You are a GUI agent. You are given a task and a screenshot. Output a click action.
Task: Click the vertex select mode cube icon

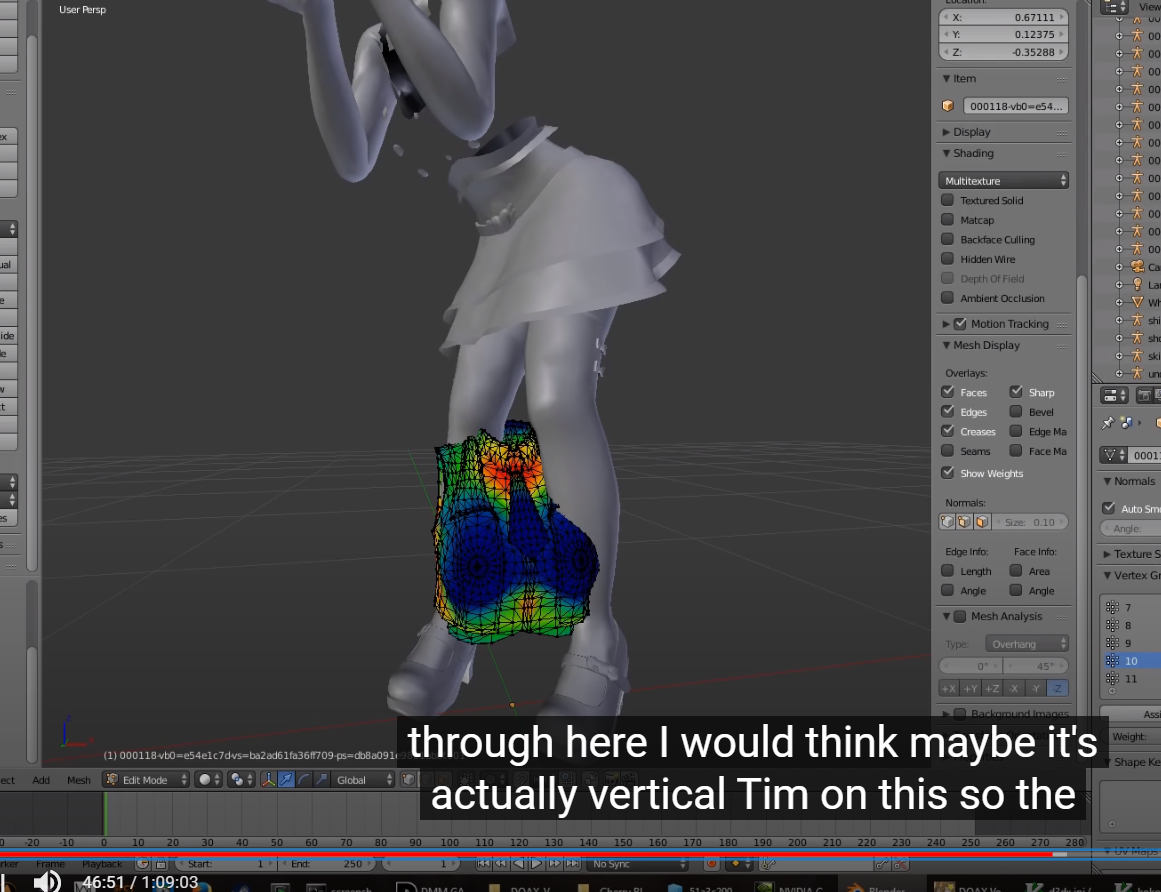(x=409, y=779)
